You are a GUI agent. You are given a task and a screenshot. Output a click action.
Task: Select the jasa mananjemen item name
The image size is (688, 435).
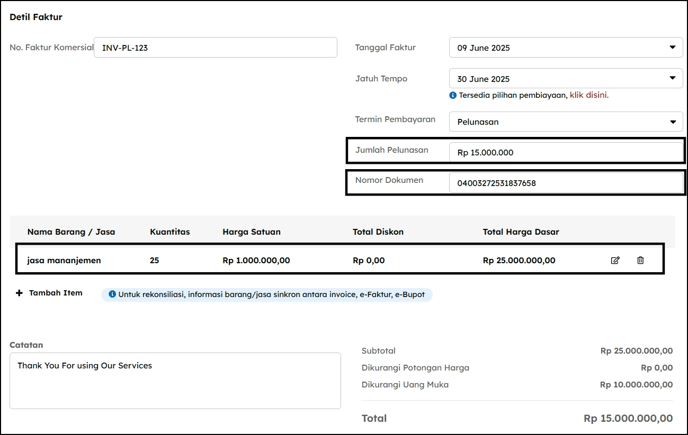click(64, 260)
